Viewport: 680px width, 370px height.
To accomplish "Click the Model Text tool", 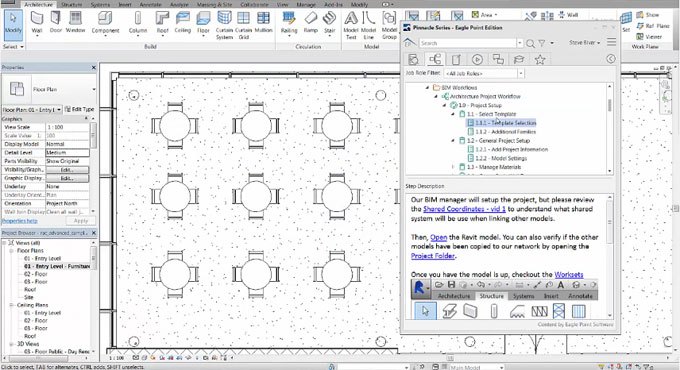I will 351,25.
